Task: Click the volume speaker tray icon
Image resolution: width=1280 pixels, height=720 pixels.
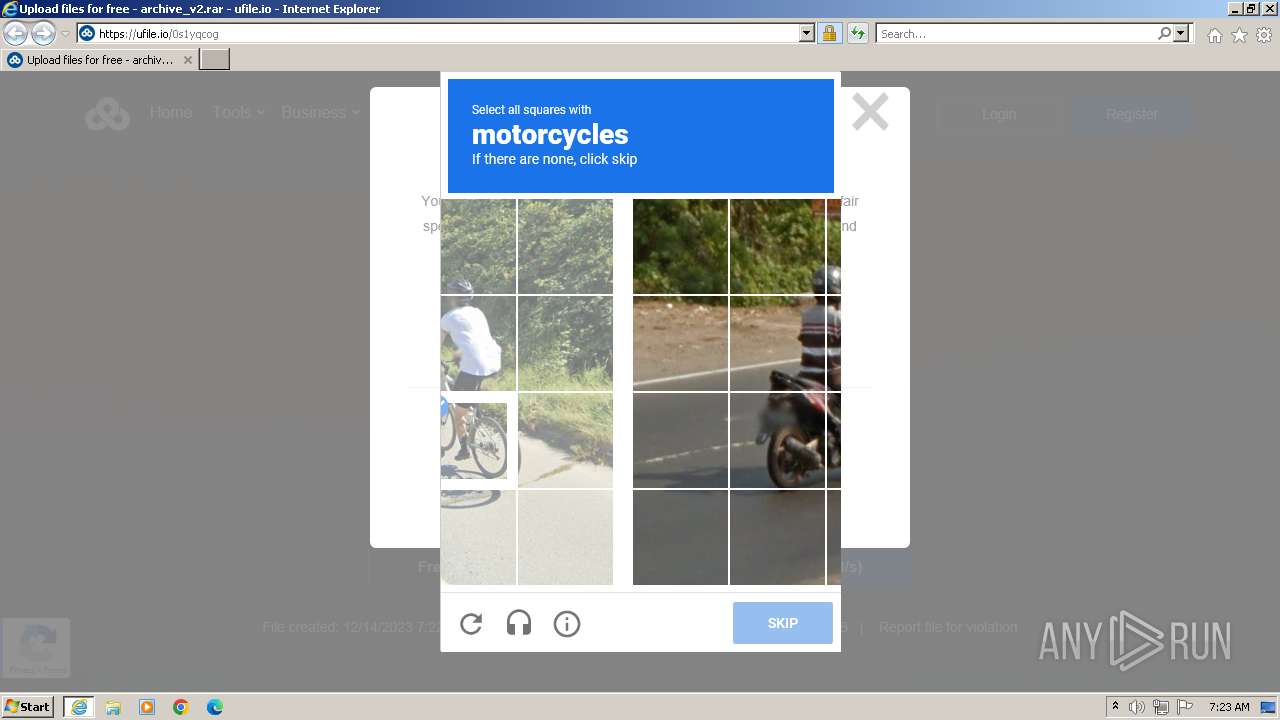Action: point(1137,707)
